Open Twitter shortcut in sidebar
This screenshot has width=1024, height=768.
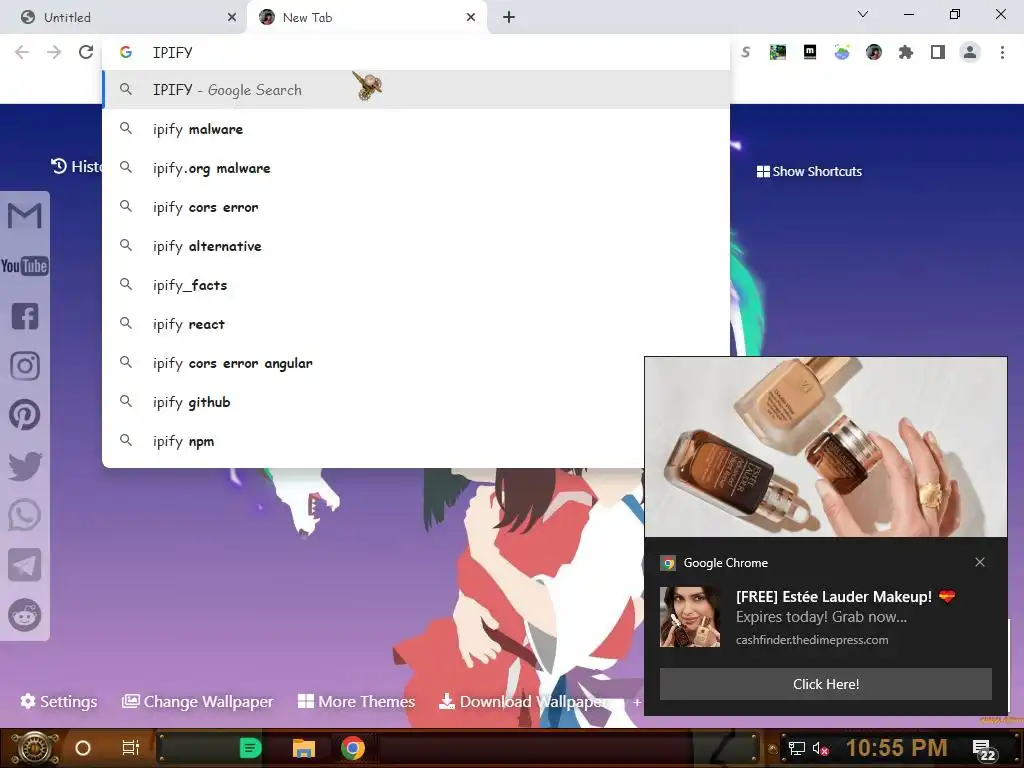[25, 466]
